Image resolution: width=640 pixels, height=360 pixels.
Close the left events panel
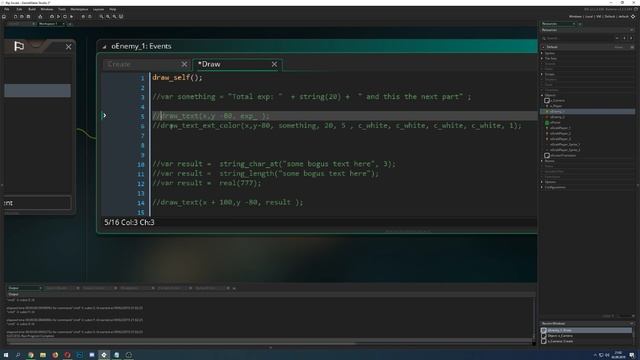(x=69, y=47)
